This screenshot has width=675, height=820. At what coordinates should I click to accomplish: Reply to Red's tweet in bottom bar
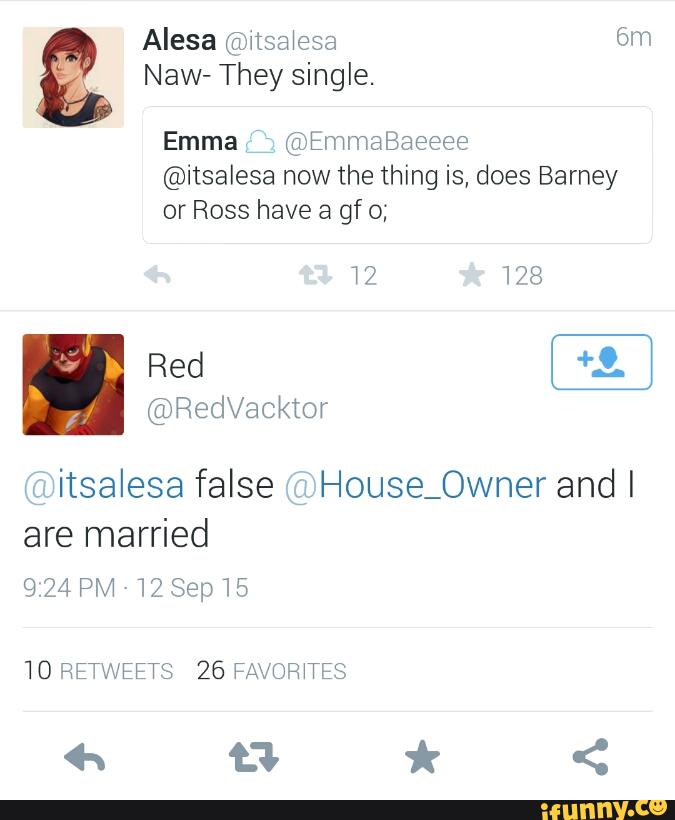click(x=85, y=758)
